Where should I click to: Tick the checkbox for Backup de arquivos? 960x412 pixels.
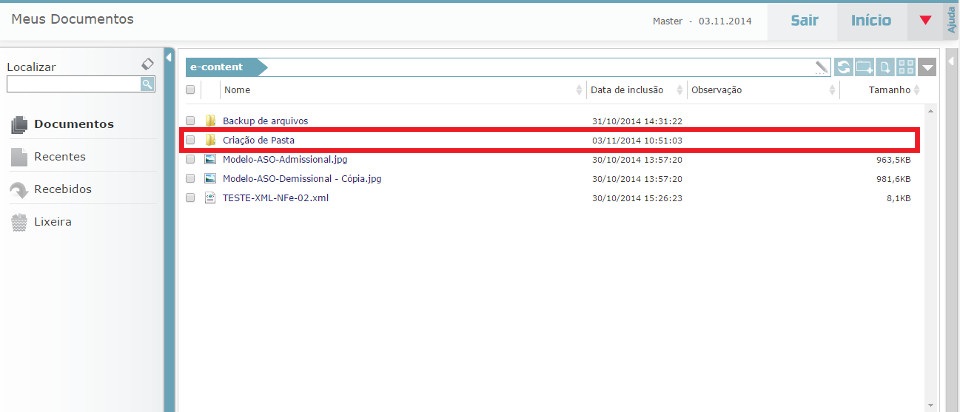(190, 121)
